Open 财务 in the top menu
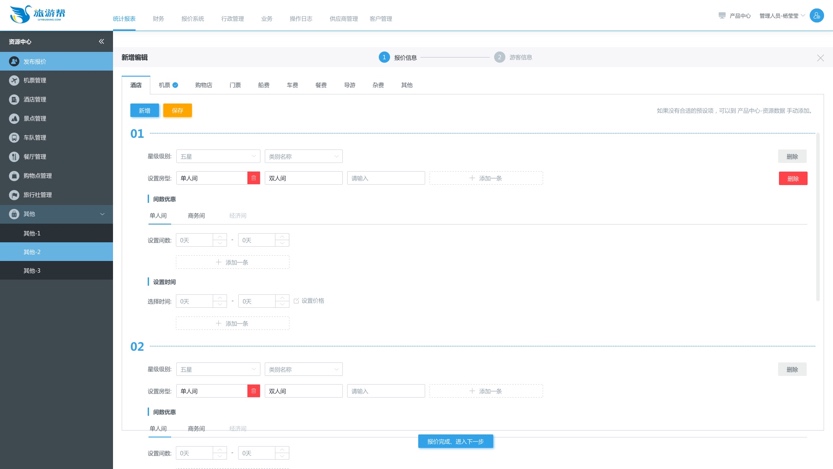Viewport: 833px width, 469px height. pos(158,18)
